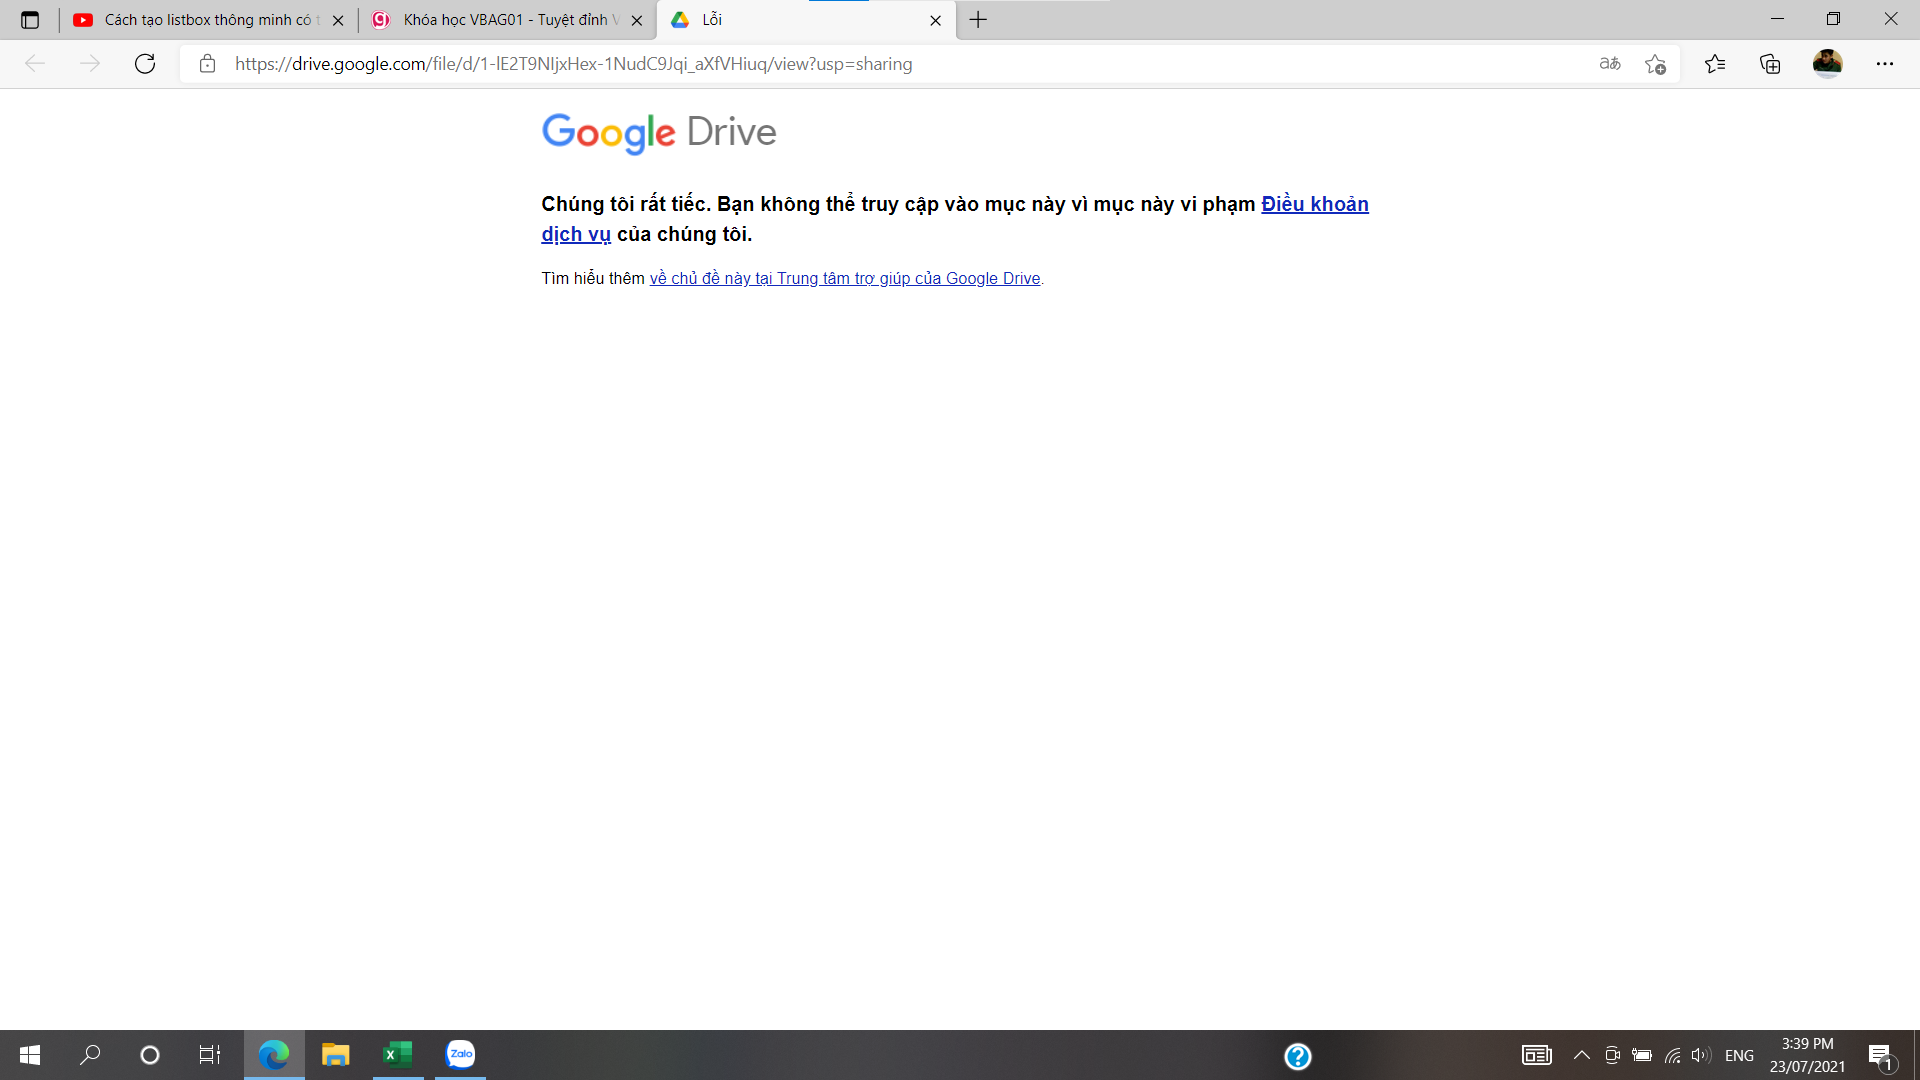
Task: Open the notification action center
Action: [1880, 1055]
